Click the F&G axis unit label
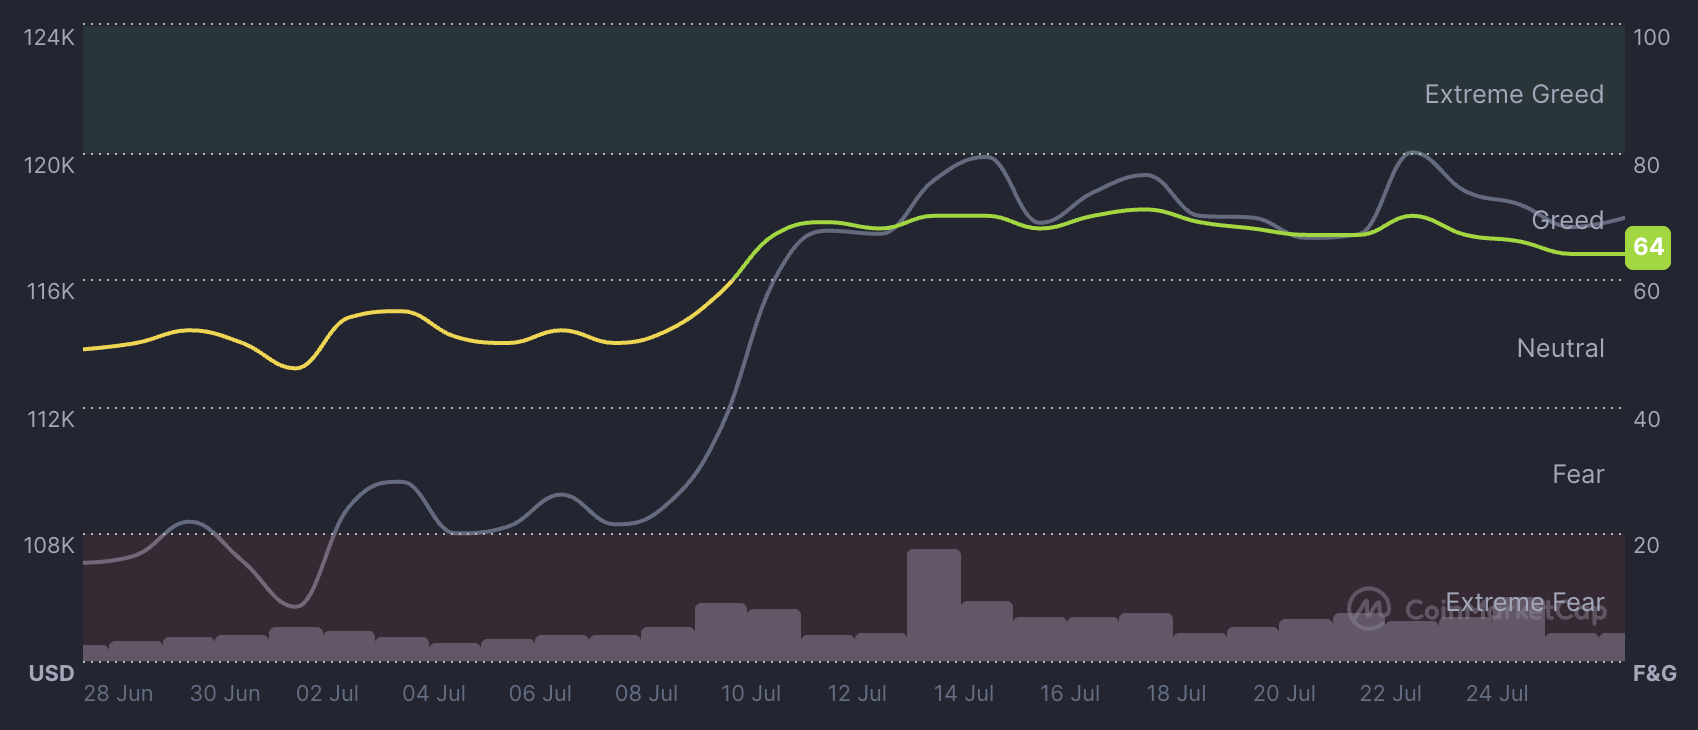Screen dimensions: 1698x730 [x=1654, y=673]
